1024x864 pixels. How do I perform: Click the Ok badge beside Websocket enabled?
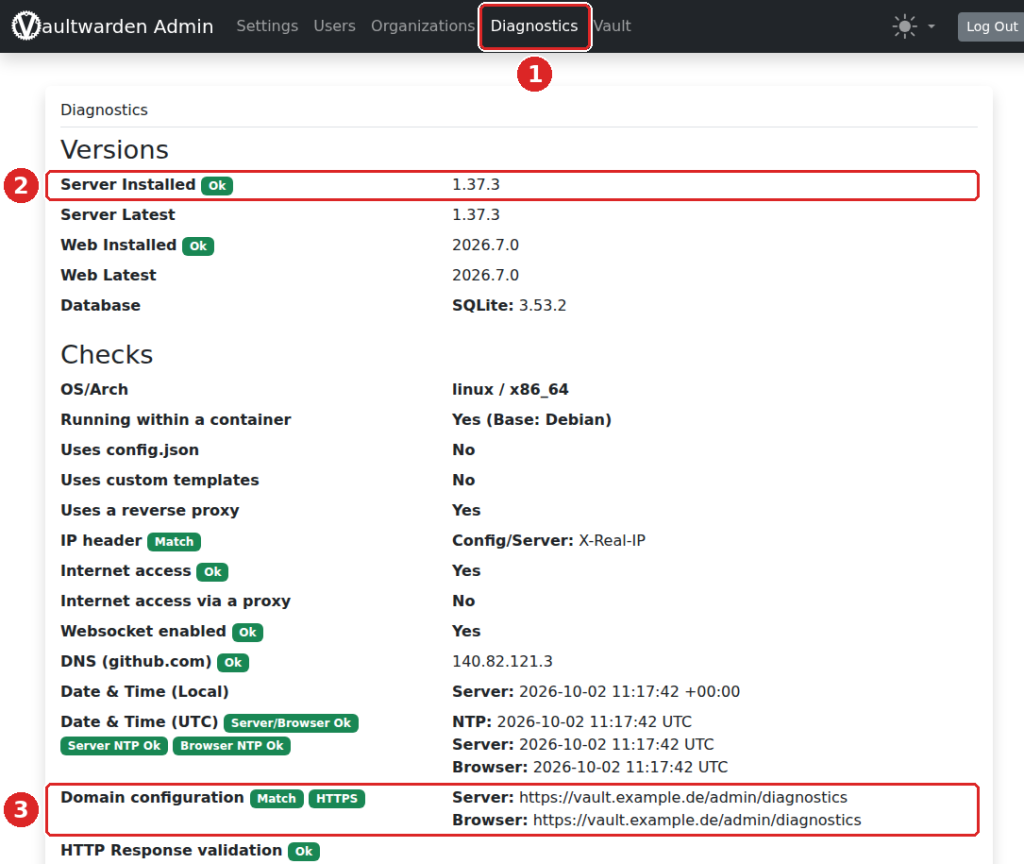point(248,632)
